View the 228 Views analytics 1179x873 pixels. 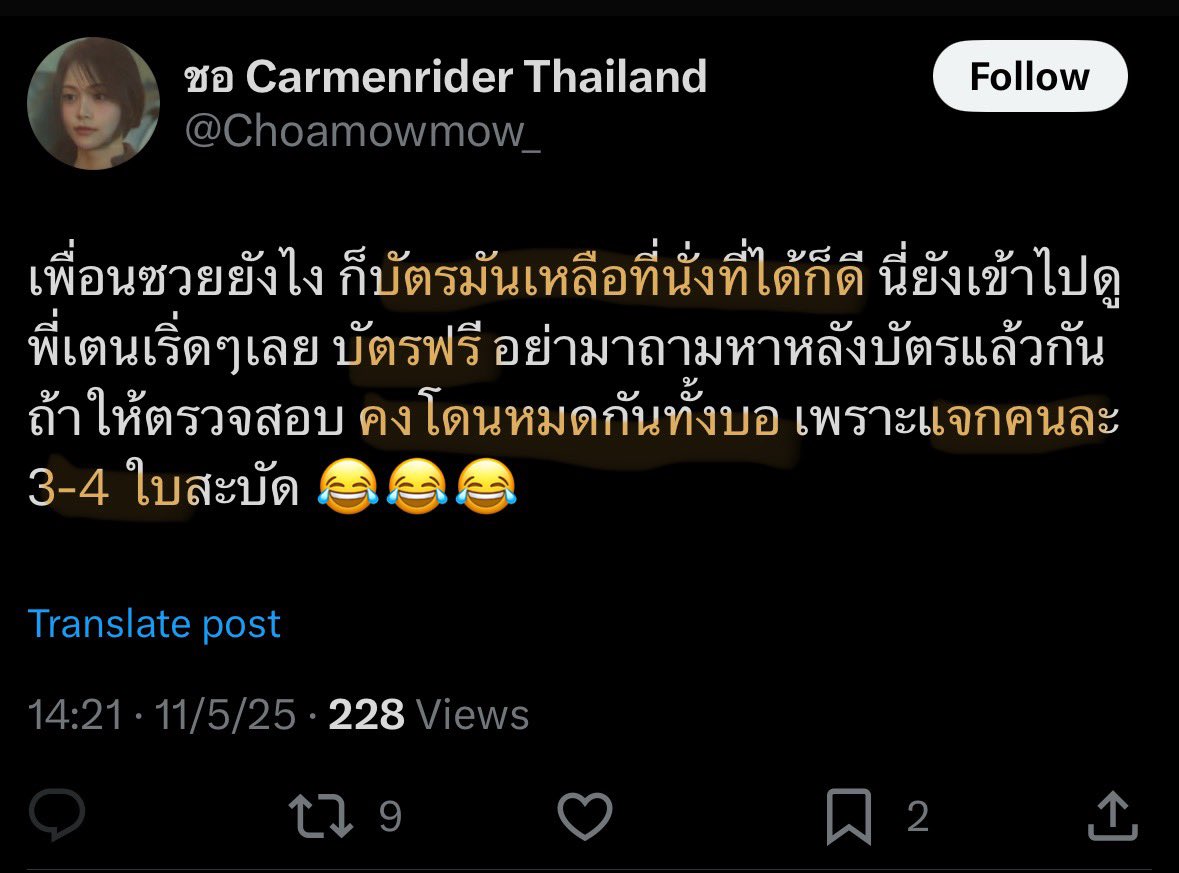429,714
